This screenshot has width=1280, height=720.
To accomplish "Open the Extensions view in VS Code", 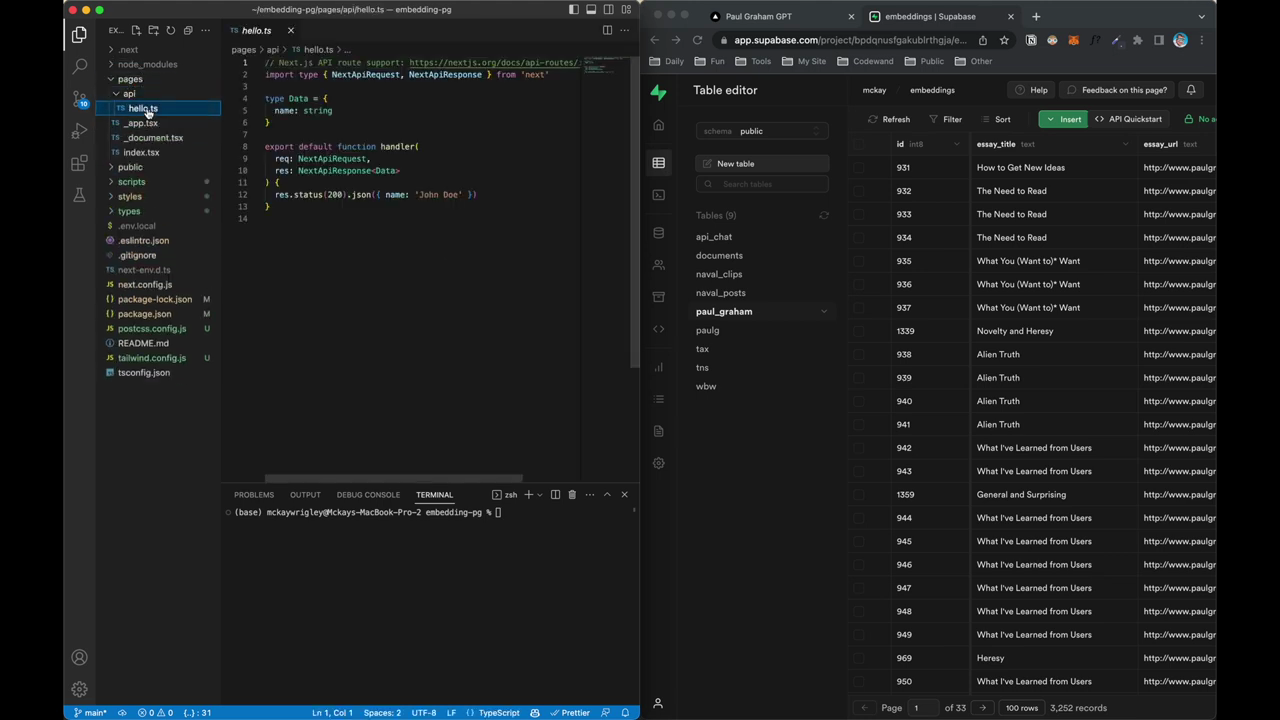I will 79,163.
